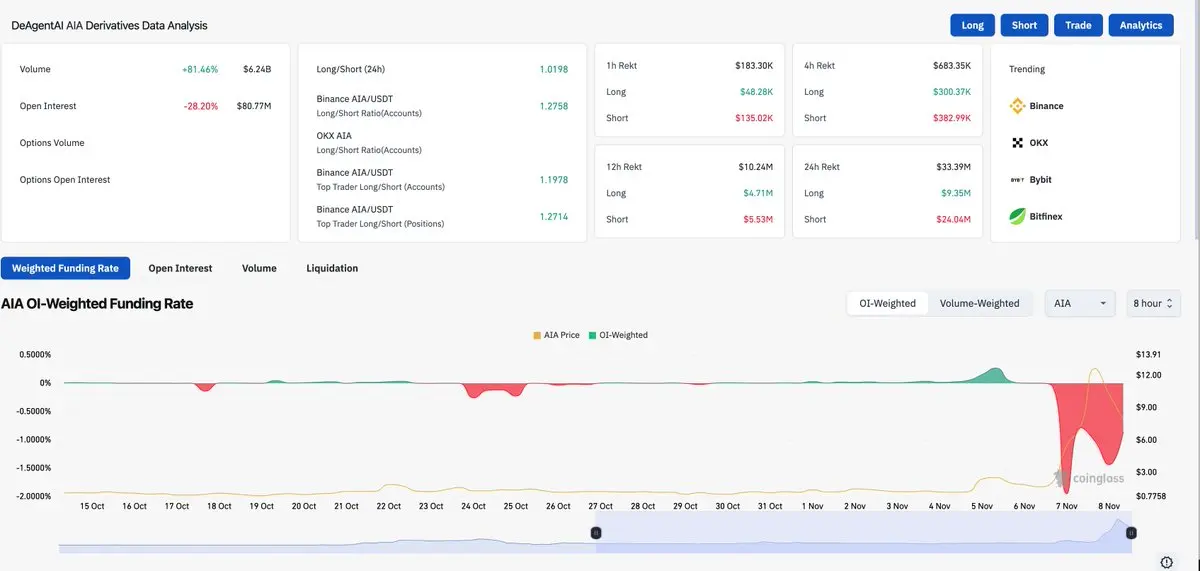Image resolution: width=1200 pixels, height=571 pixels.
Task: Click the $13.91 price axis label
Action: coord(1149,355)
